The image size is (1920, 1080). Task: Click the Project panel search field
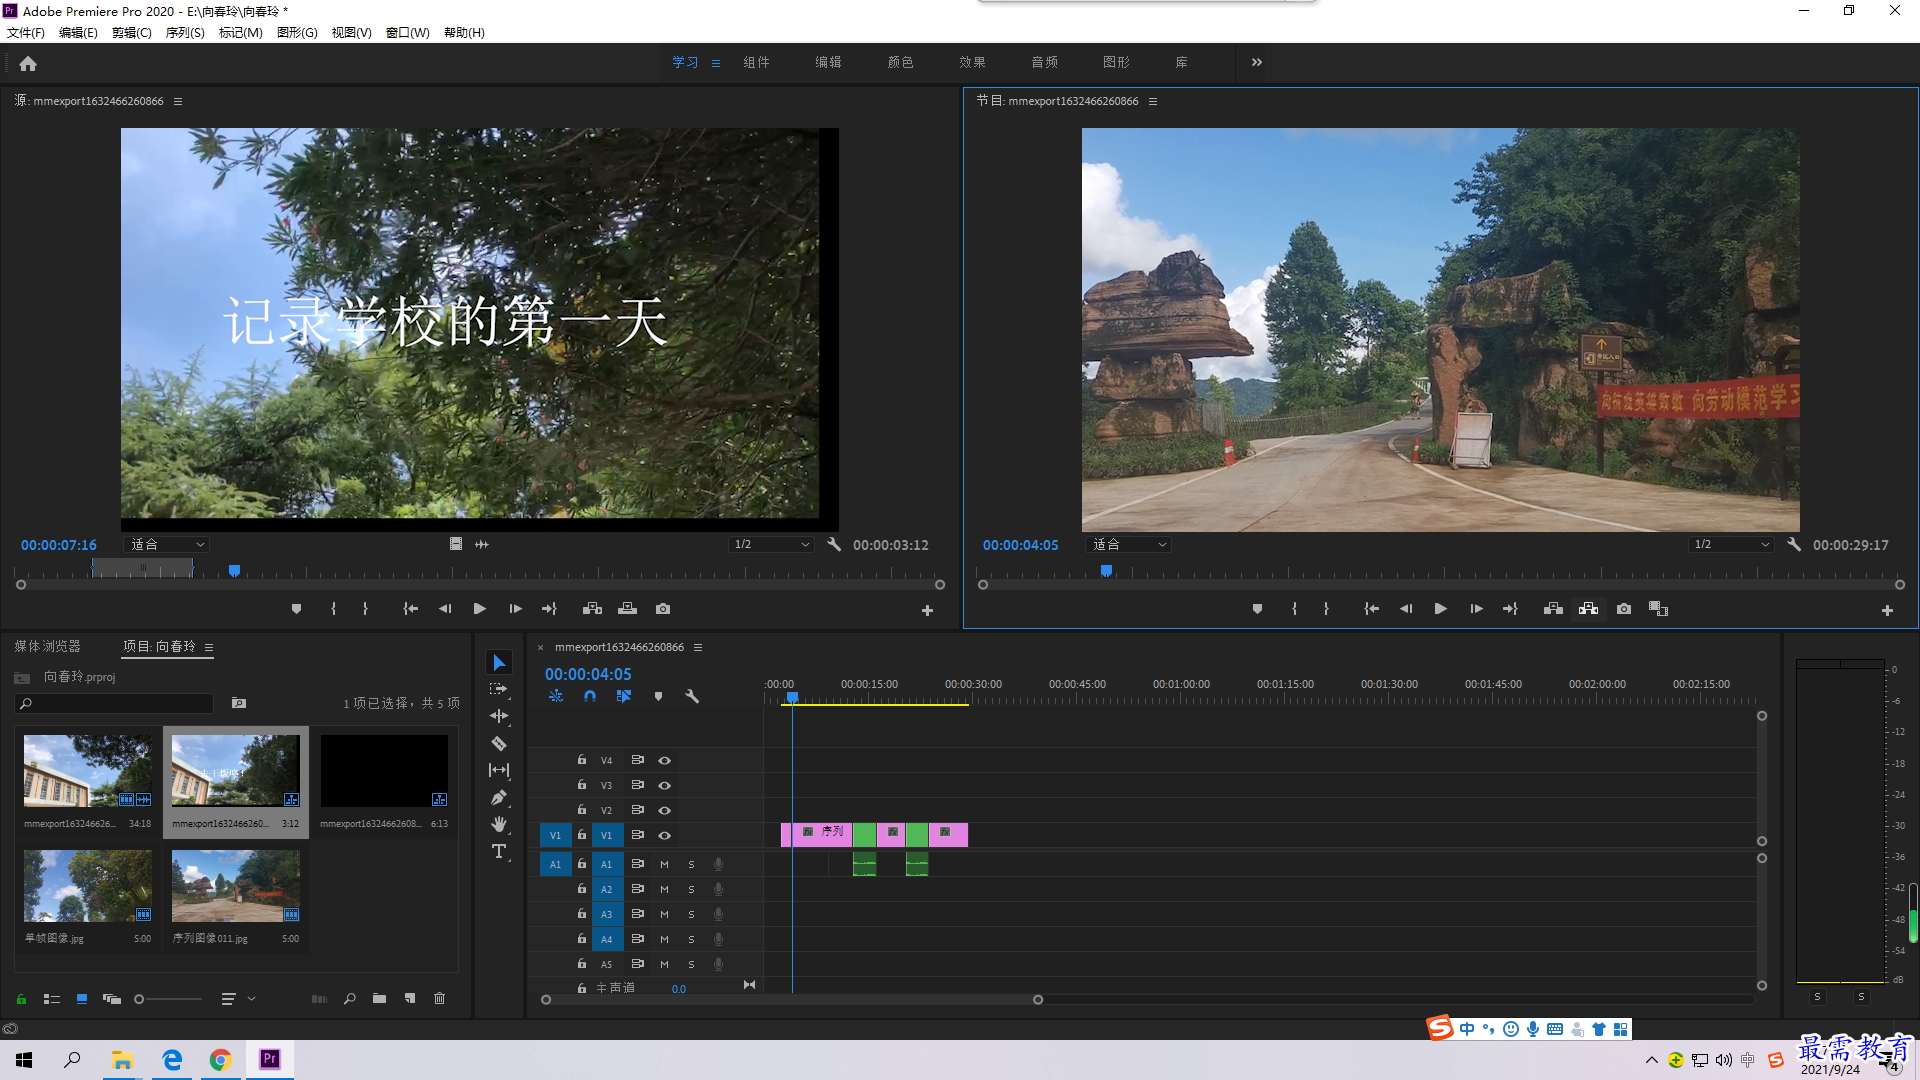click(115, 703)
